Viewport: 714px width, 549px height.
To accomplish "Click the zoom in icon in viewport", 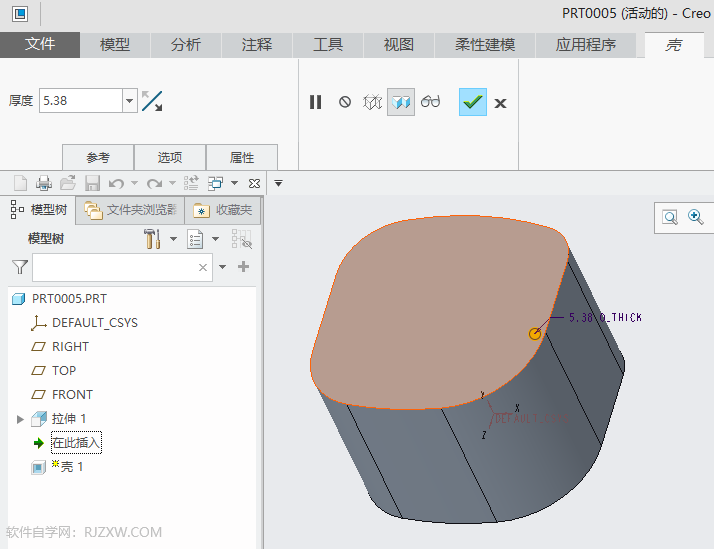I will [x=695, y=217].
